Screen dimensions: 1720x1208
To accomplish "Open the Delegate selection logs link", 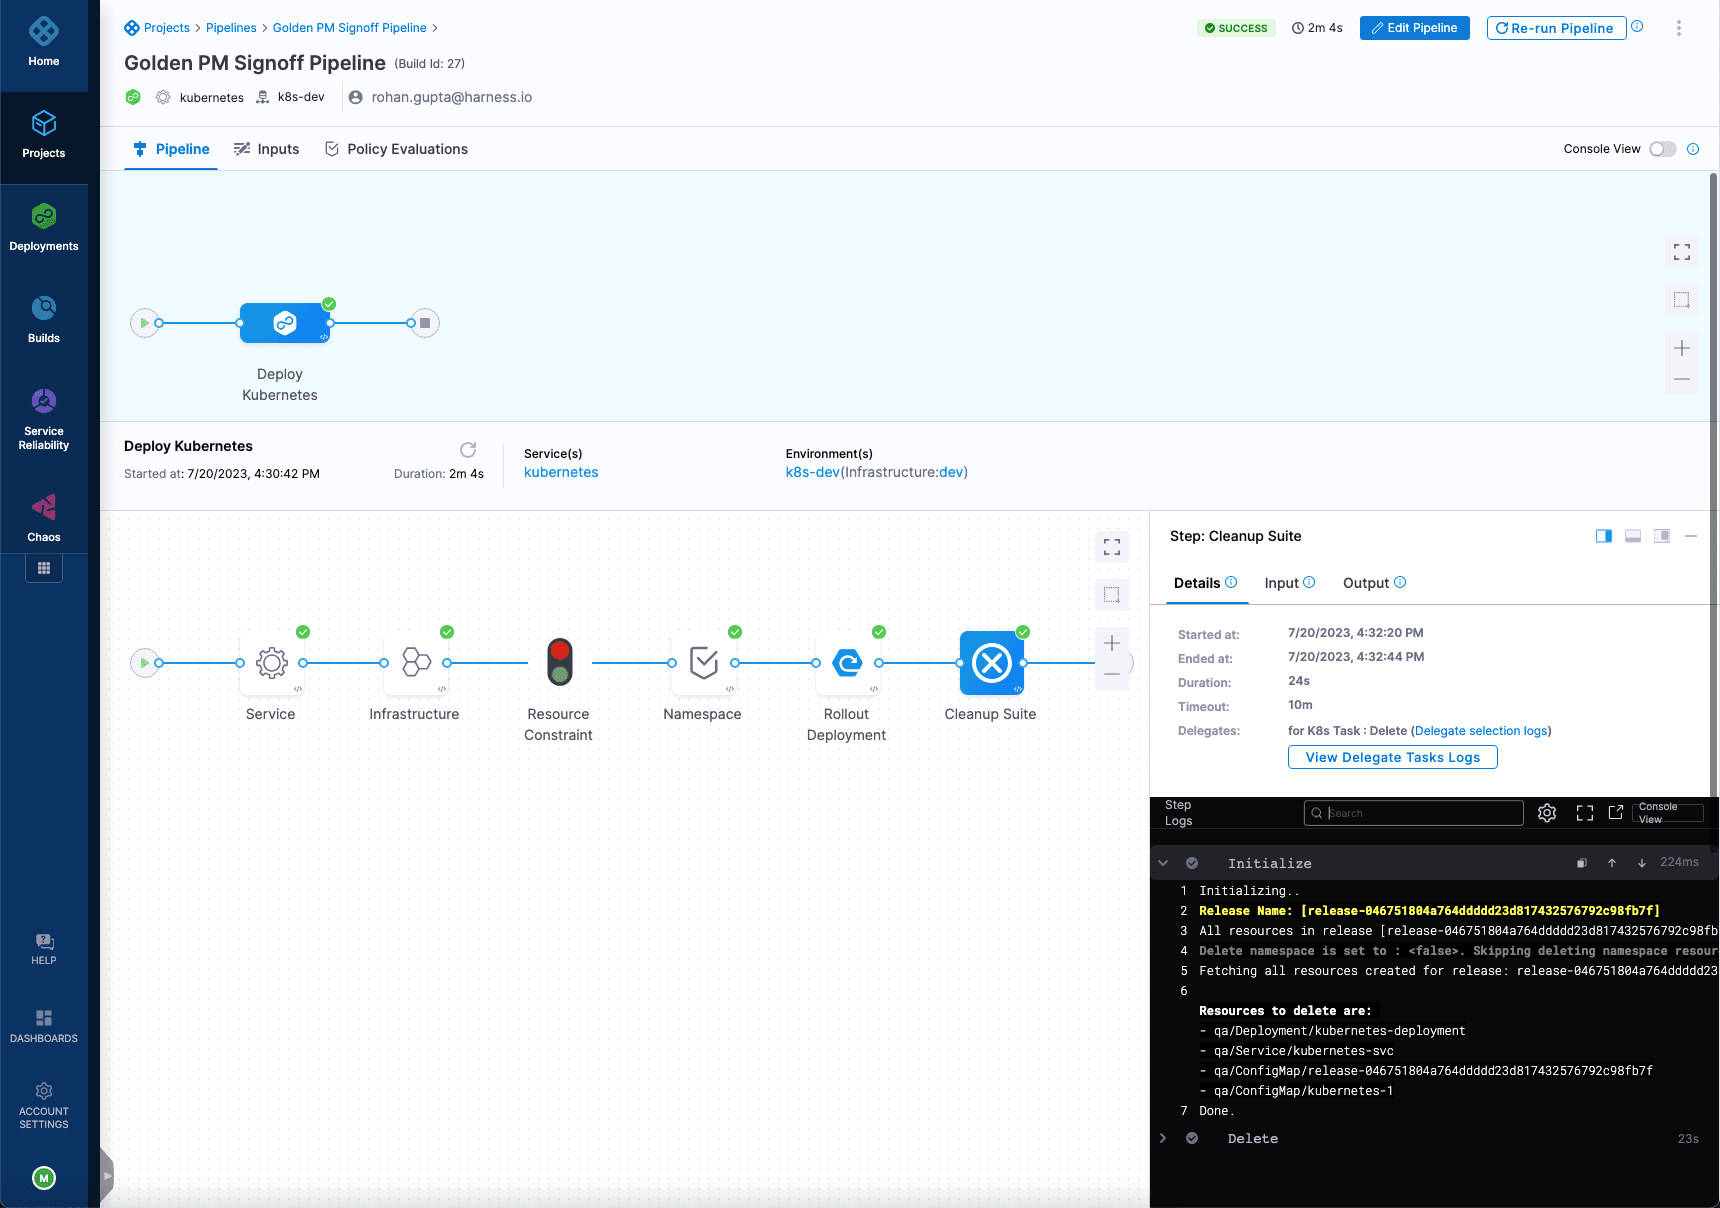I will tap(1480, 730).
